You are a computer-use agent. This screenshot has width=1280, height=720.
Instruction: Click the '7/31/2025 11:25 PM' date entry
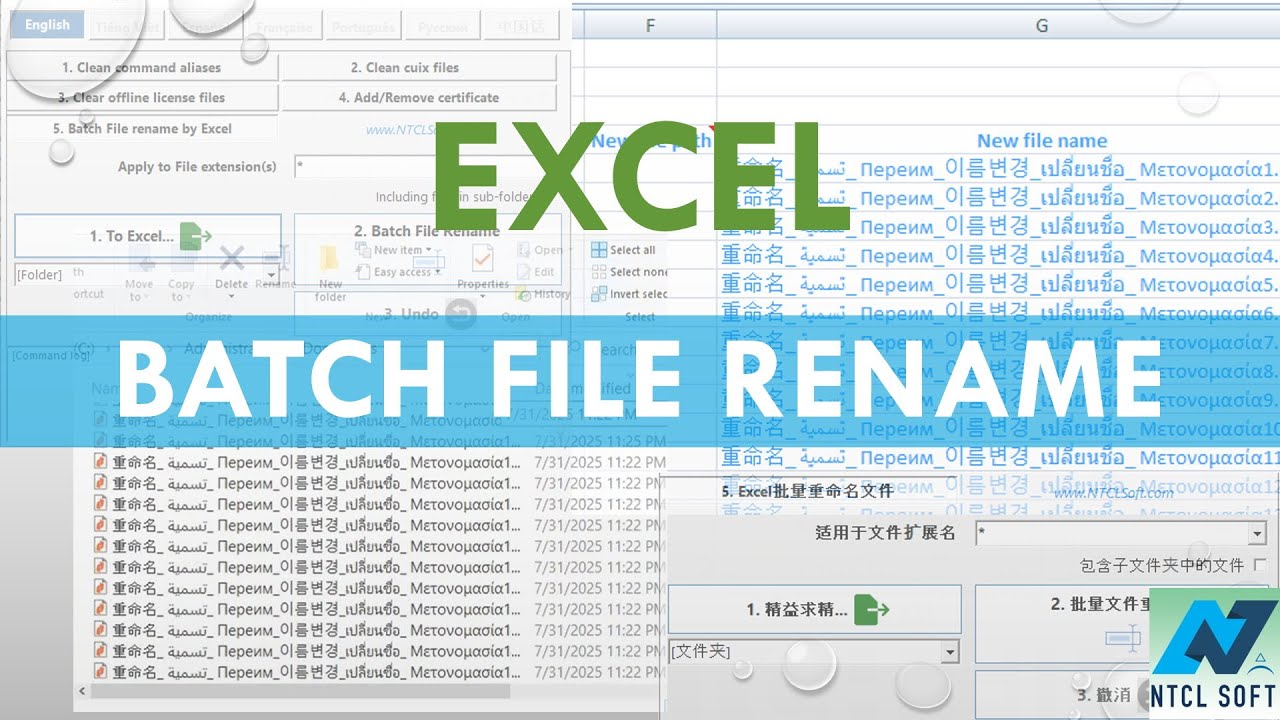coord(598,441)
